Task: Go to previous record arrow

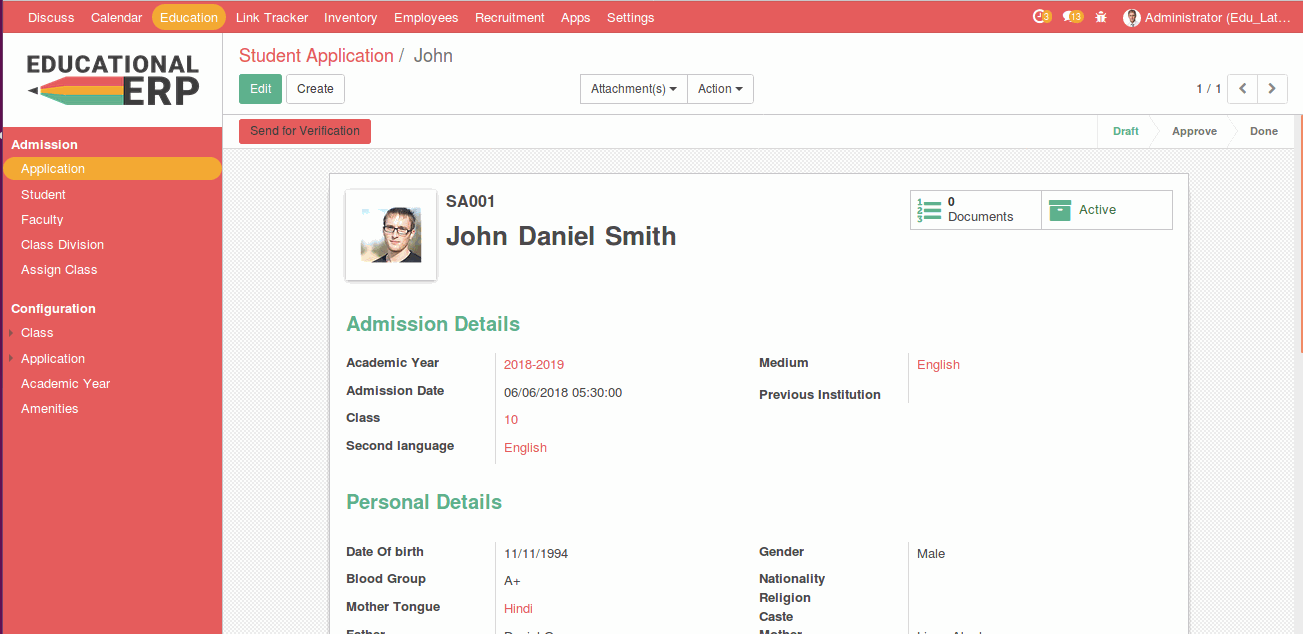Action: [1242, 89]
